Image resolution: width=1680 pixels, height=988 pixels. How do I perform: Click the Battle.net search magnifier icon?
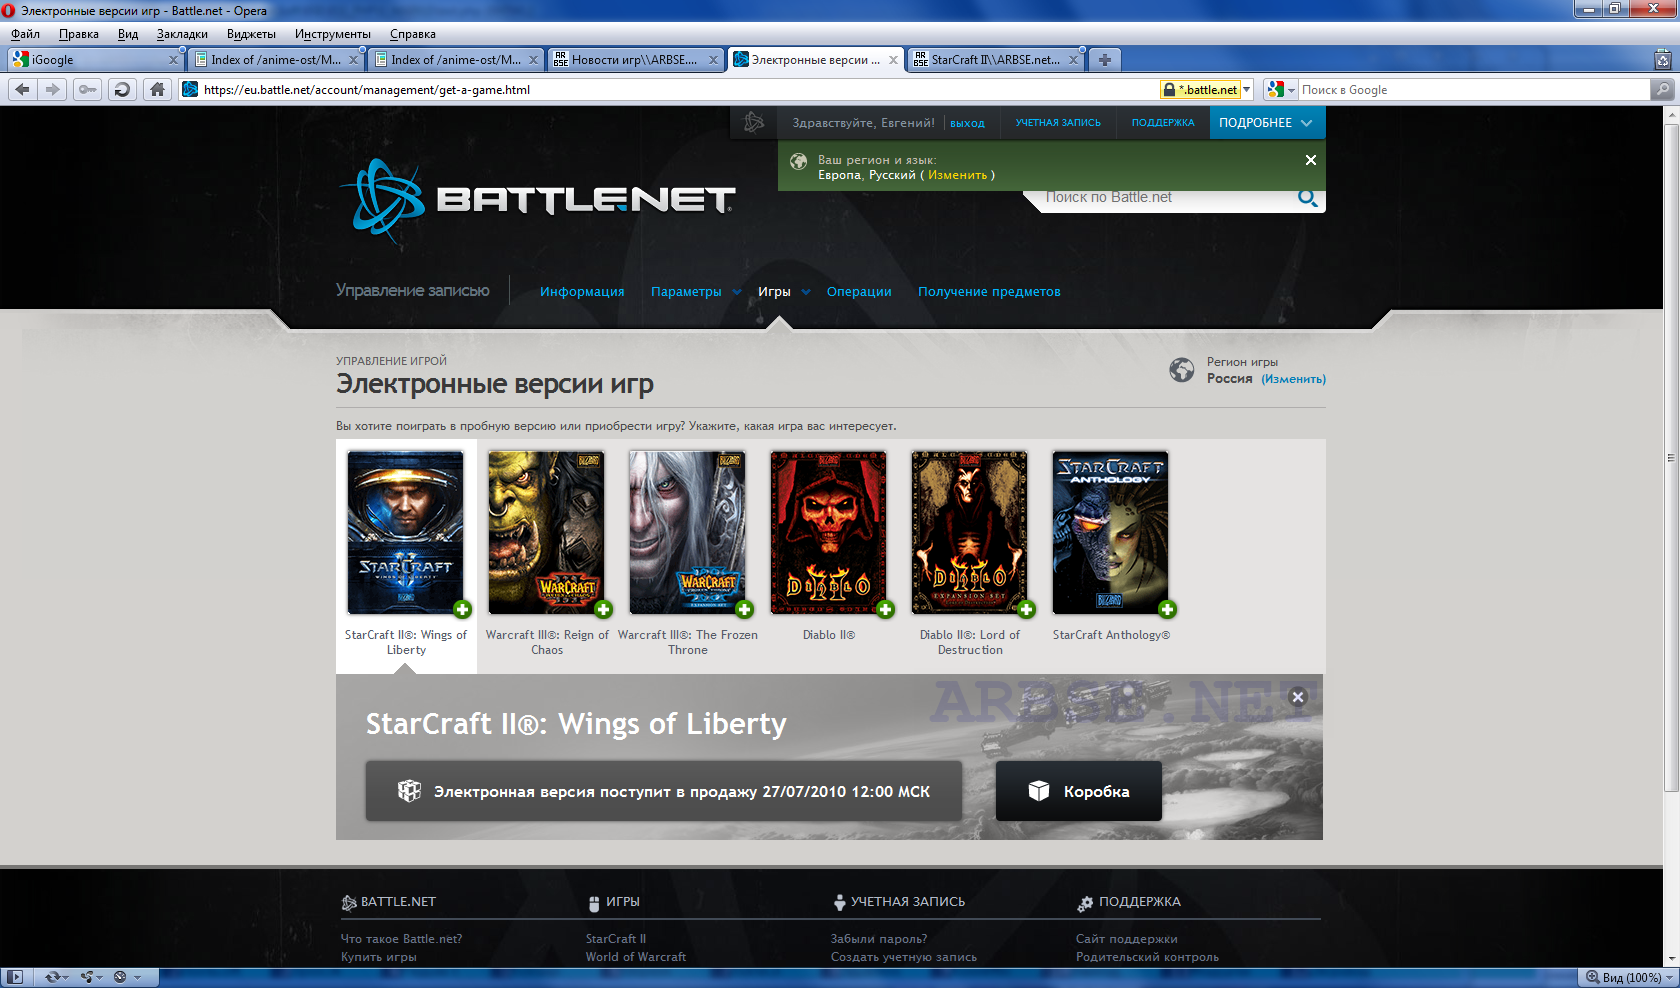pyautogui.click(x=1307, y=198)
